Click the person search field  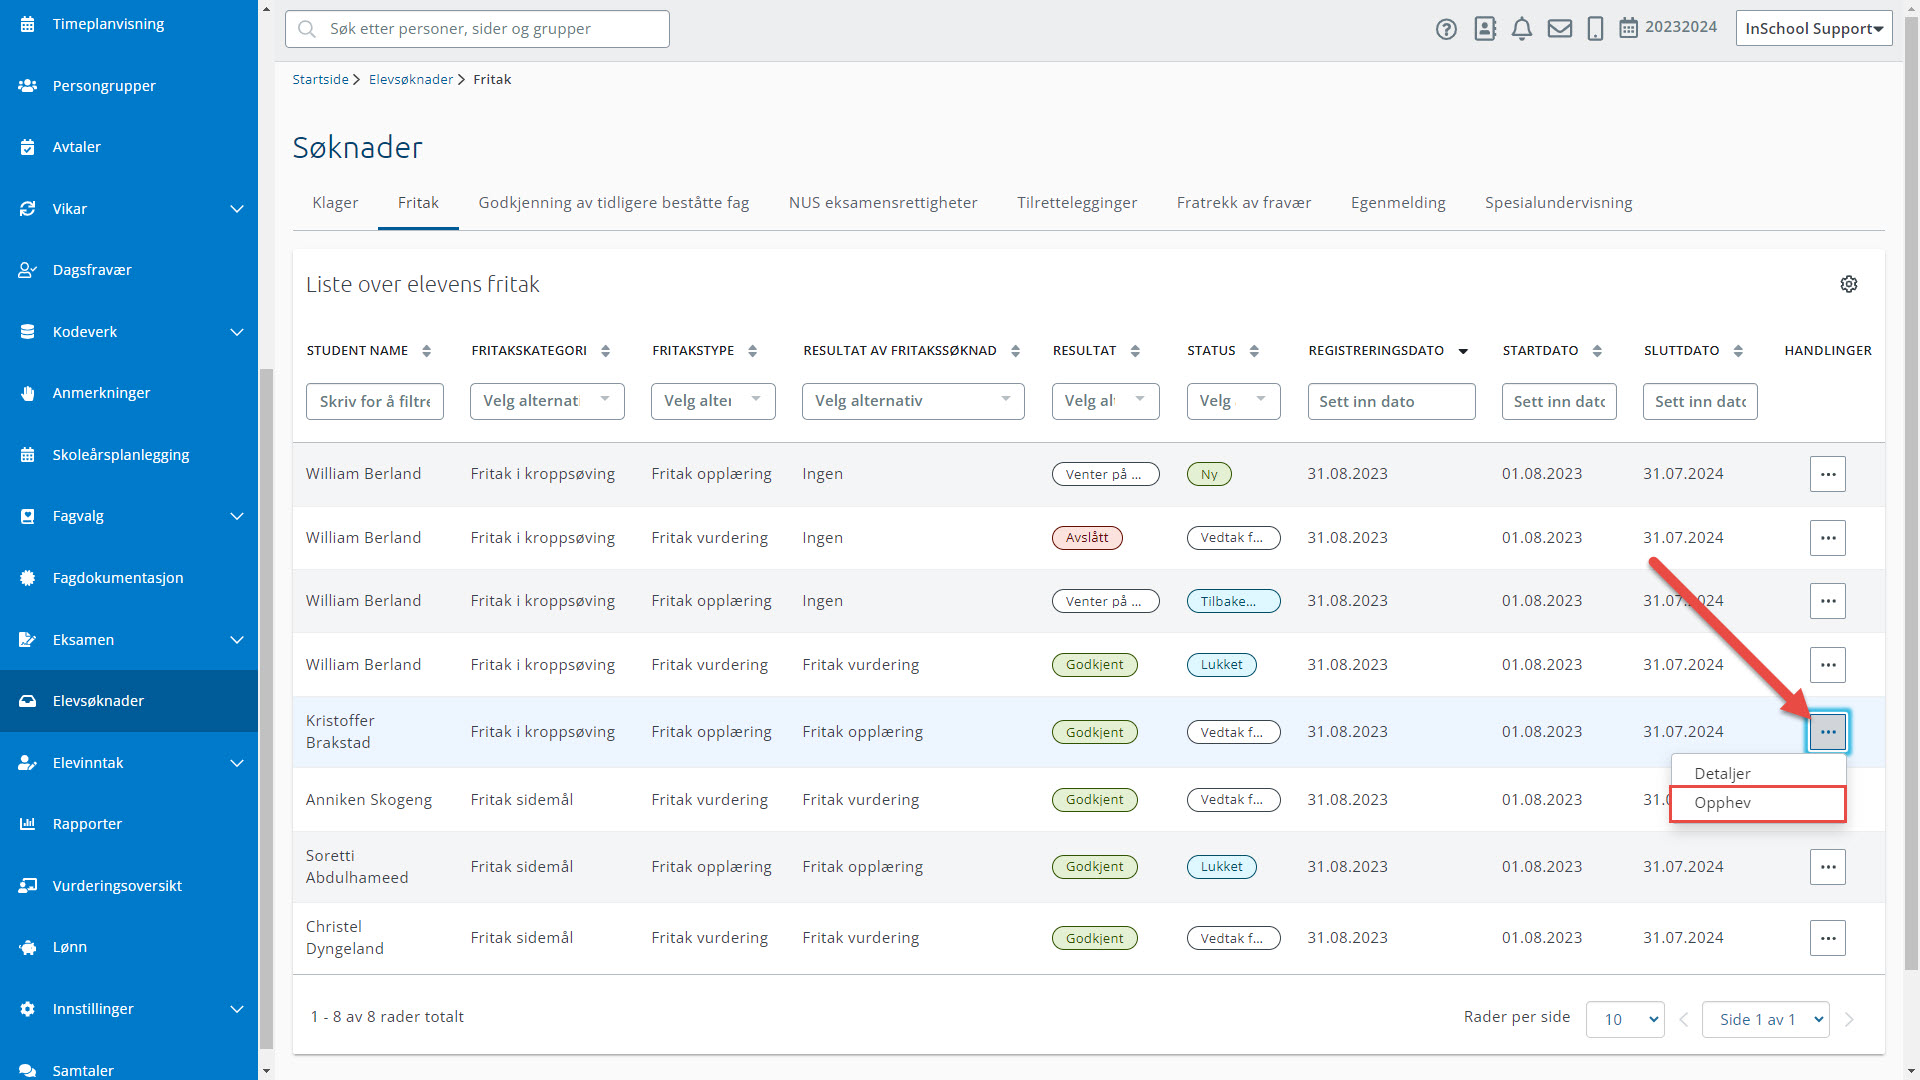[x=477, y=29]
